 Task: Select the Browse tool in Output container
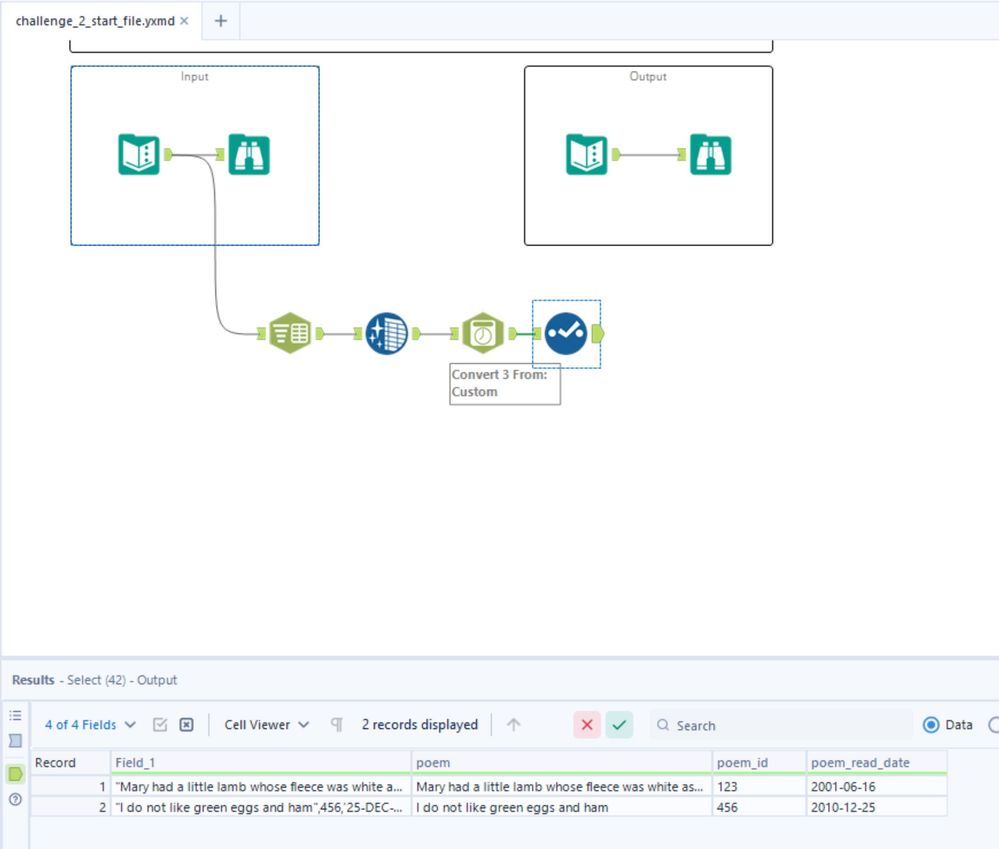(x=710, y=154)
